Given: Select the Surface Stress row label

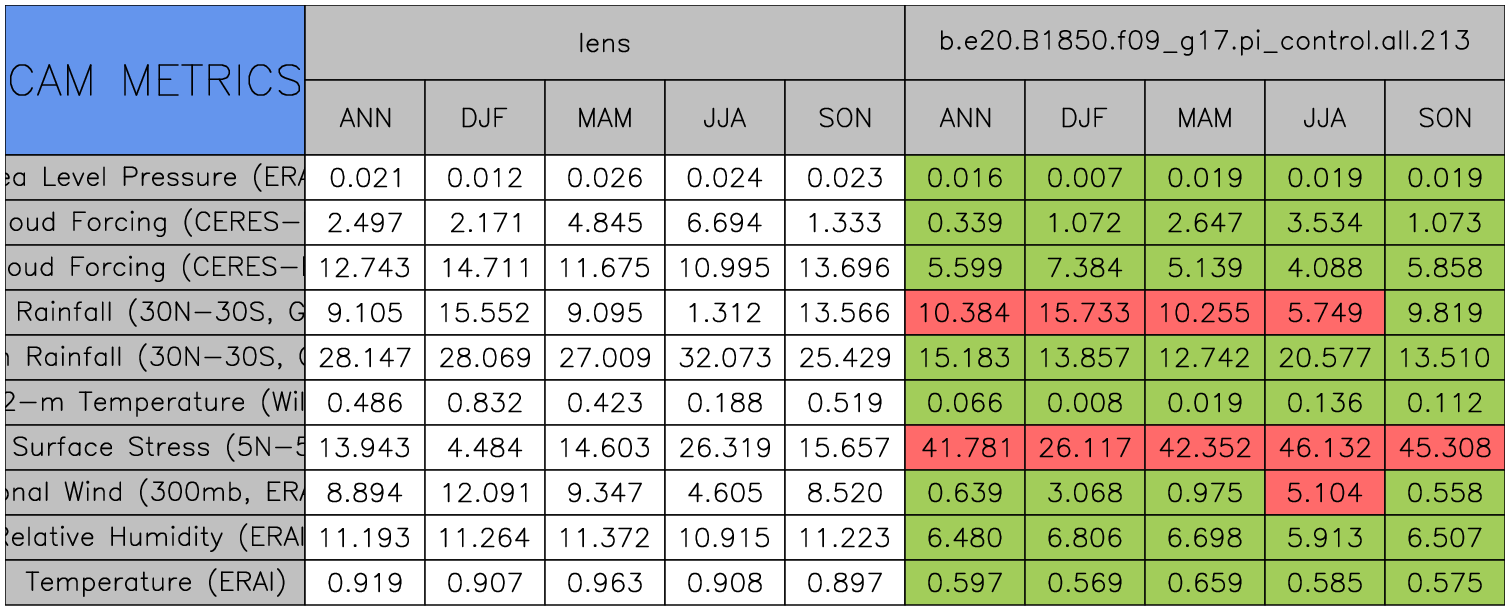Looking at the screenshot, I should (155, 448).
